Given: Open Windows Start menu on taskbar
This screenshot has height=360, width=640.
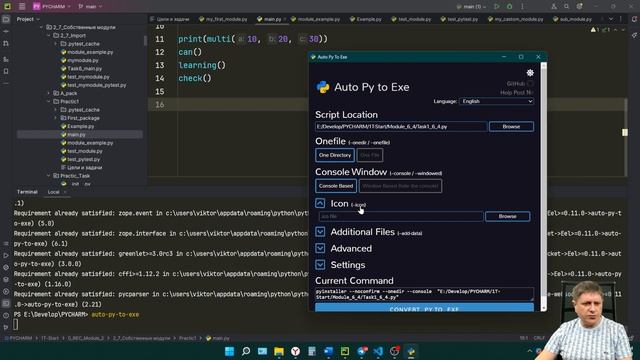Looking at the screenshot, I should point(229,351).
